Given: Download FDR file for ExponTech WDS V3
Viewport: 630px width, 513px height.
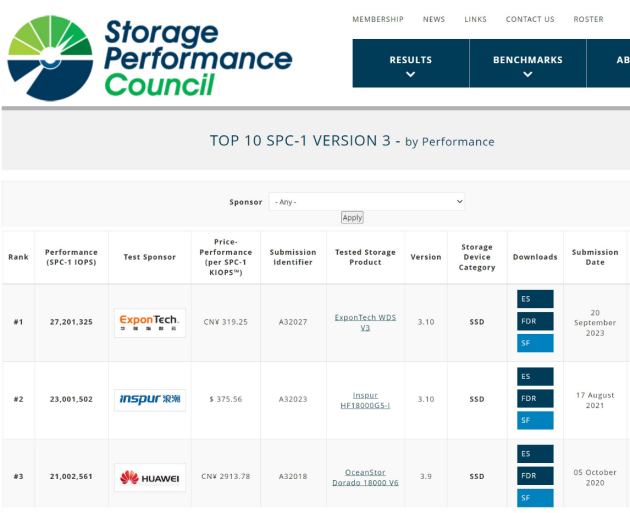Looking at the screenshot, I should [x=534, y=321].
